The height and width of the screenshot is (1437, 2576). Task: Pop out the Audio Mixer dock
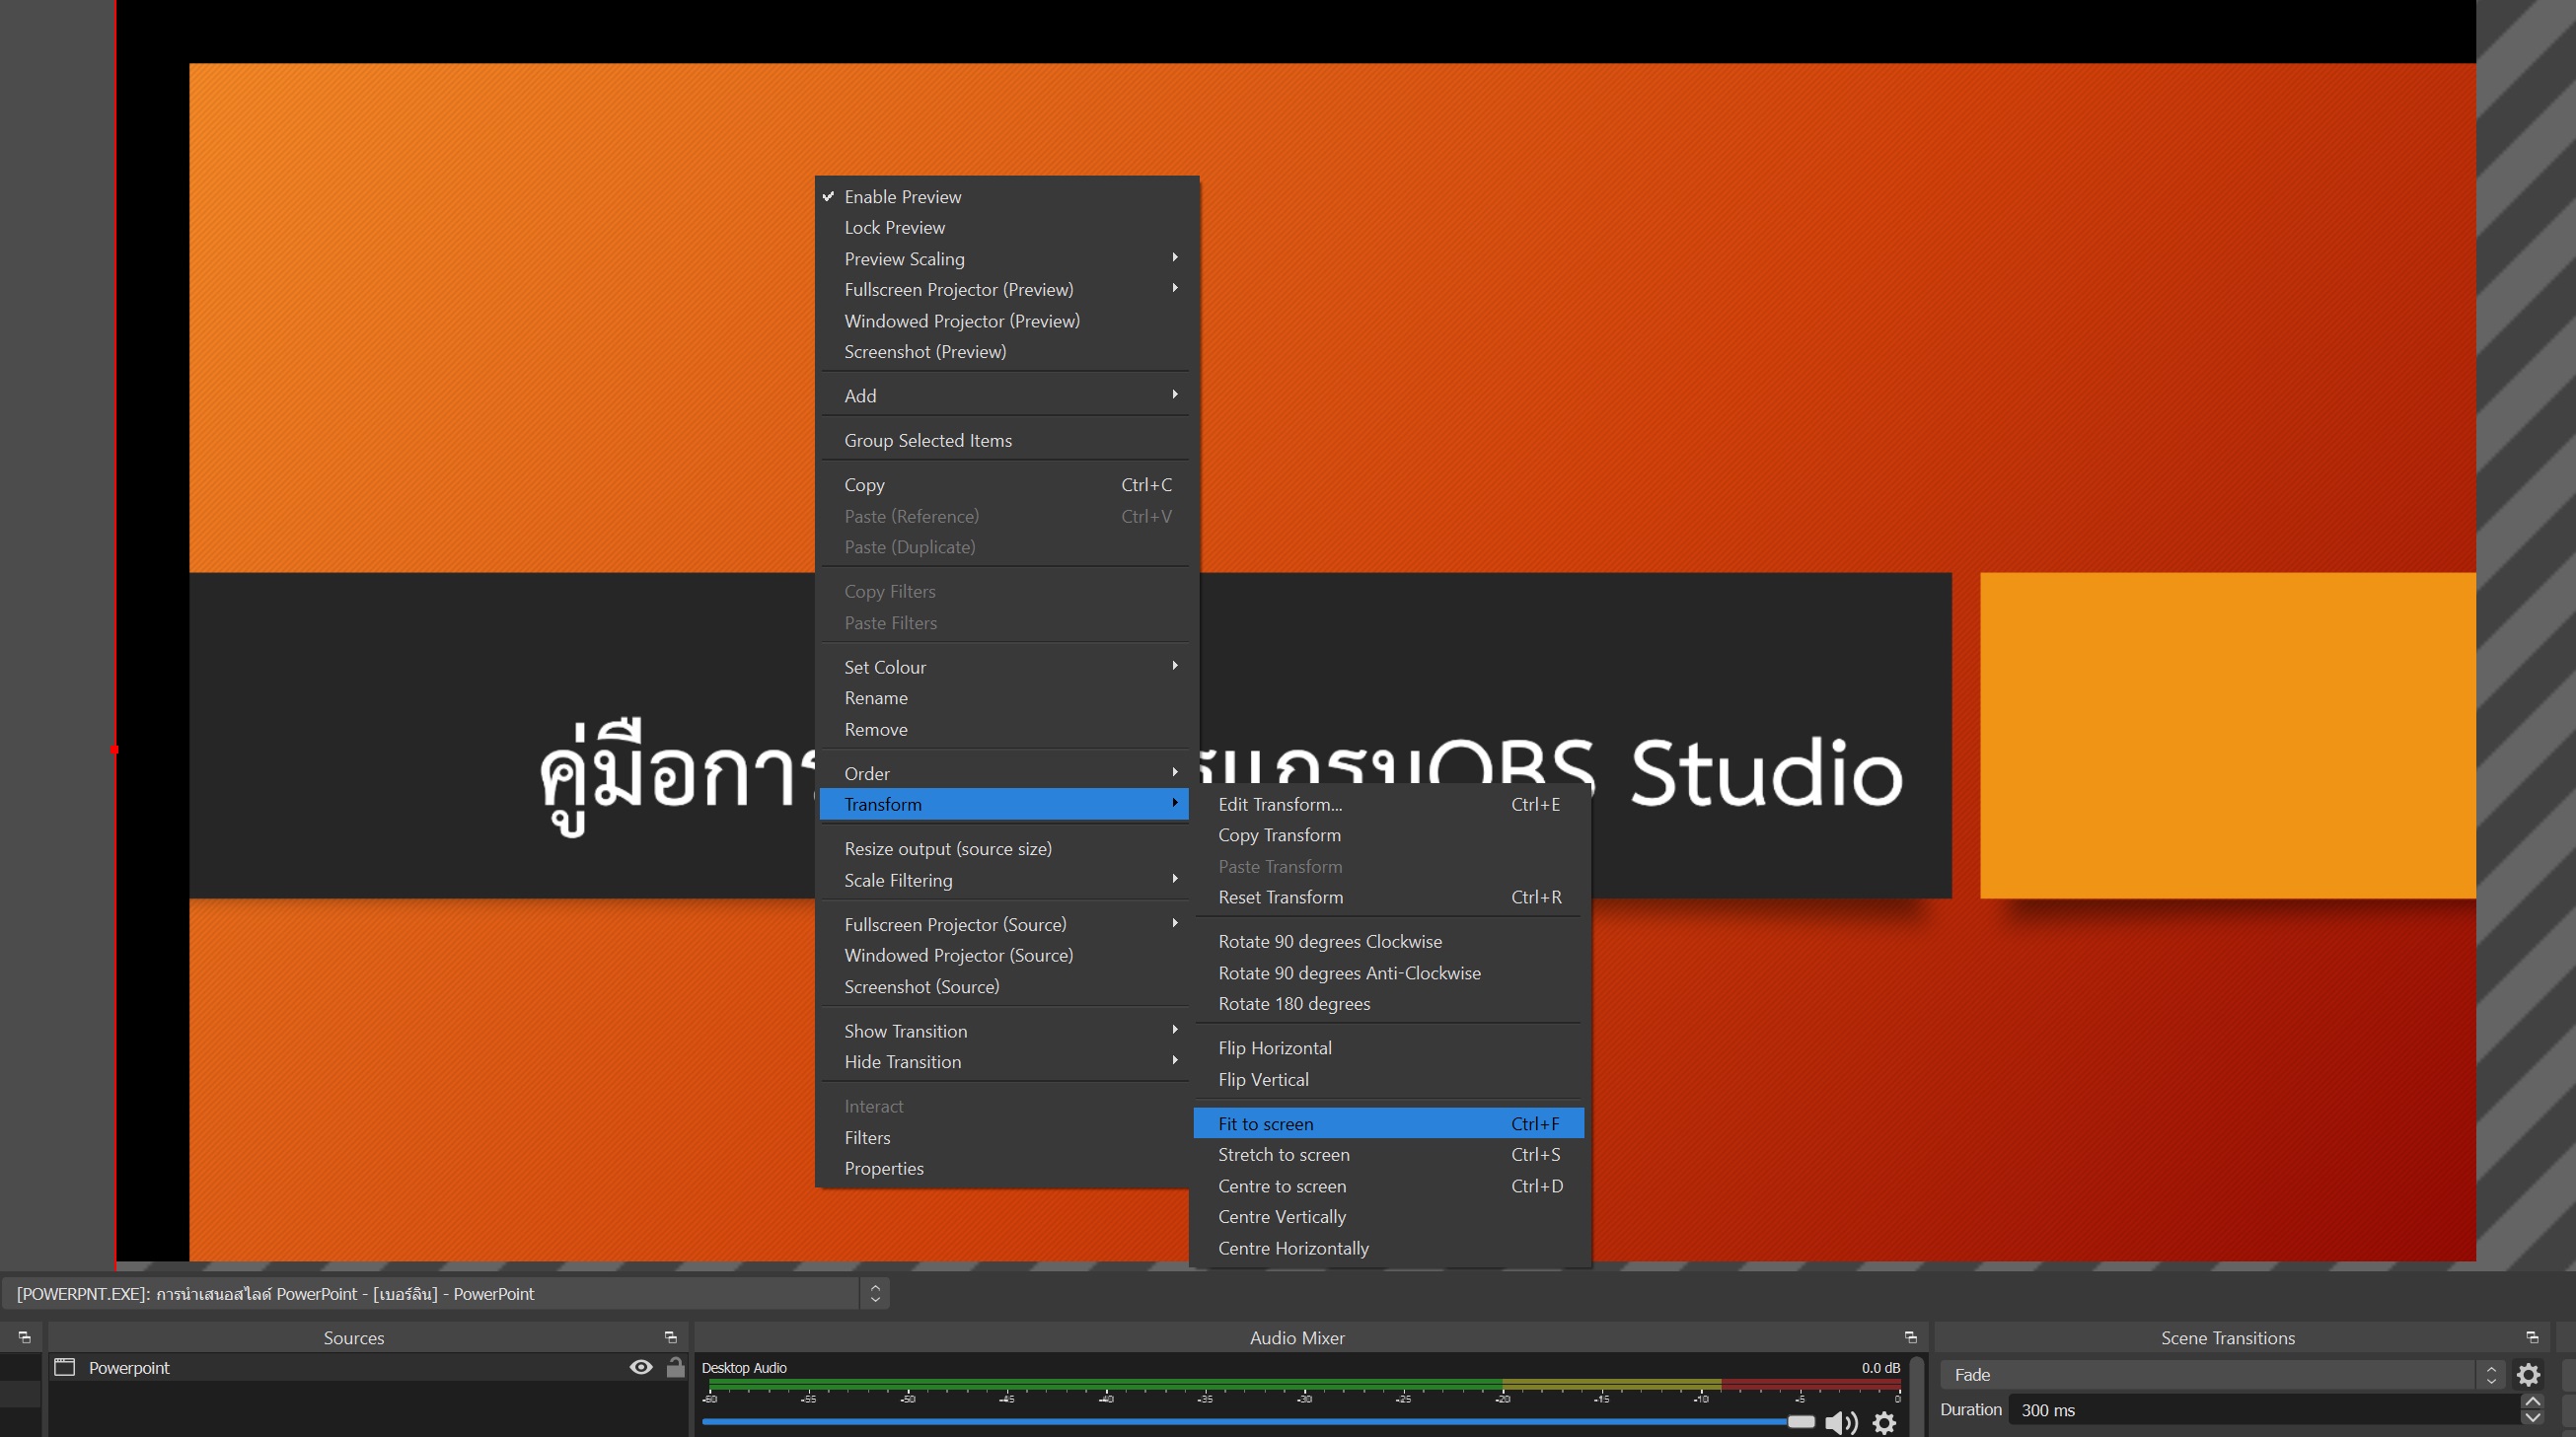coord(1911,1338)
